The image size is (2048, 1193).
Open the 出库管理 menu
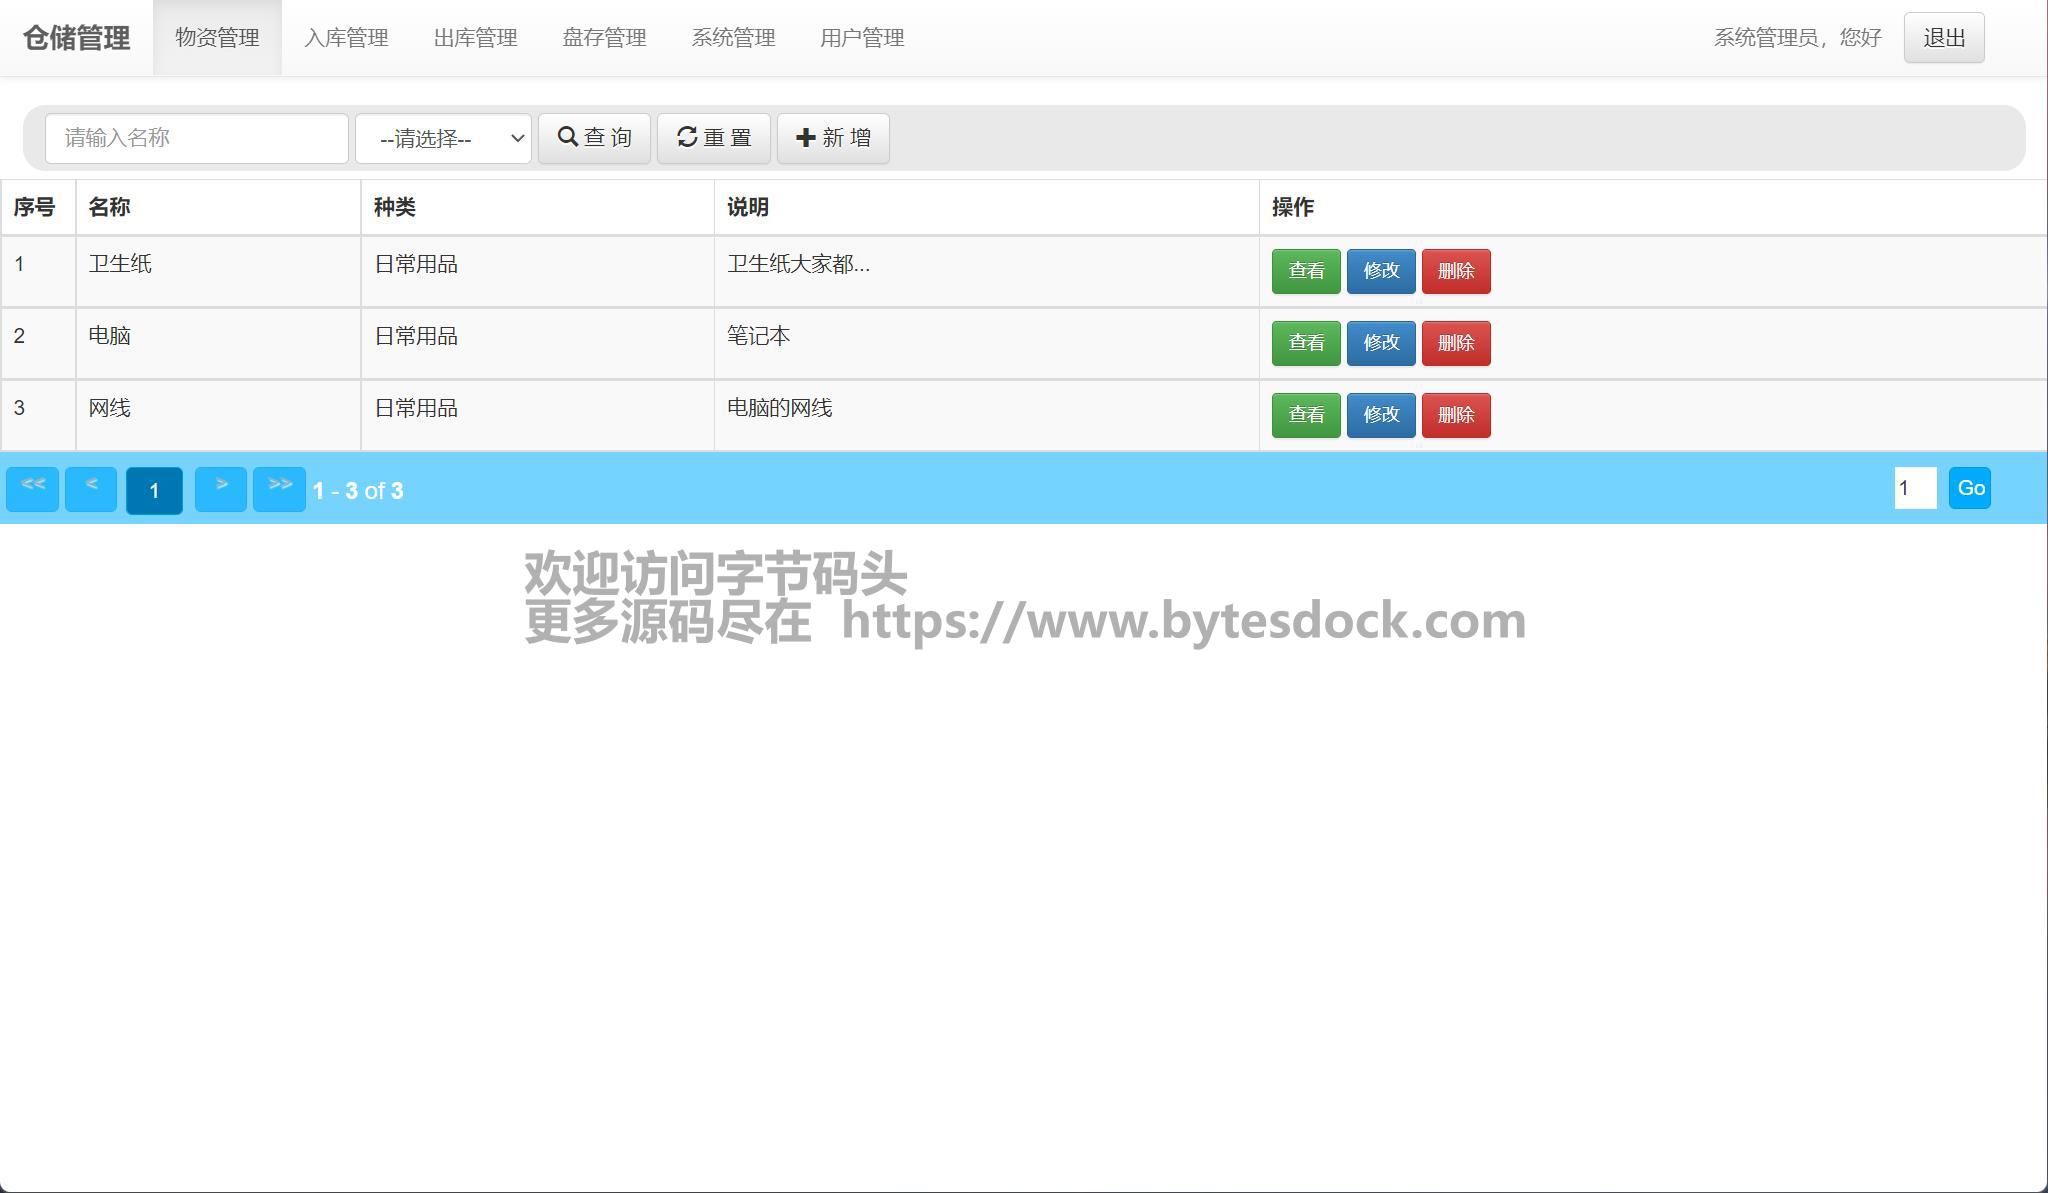pos(475,38)
